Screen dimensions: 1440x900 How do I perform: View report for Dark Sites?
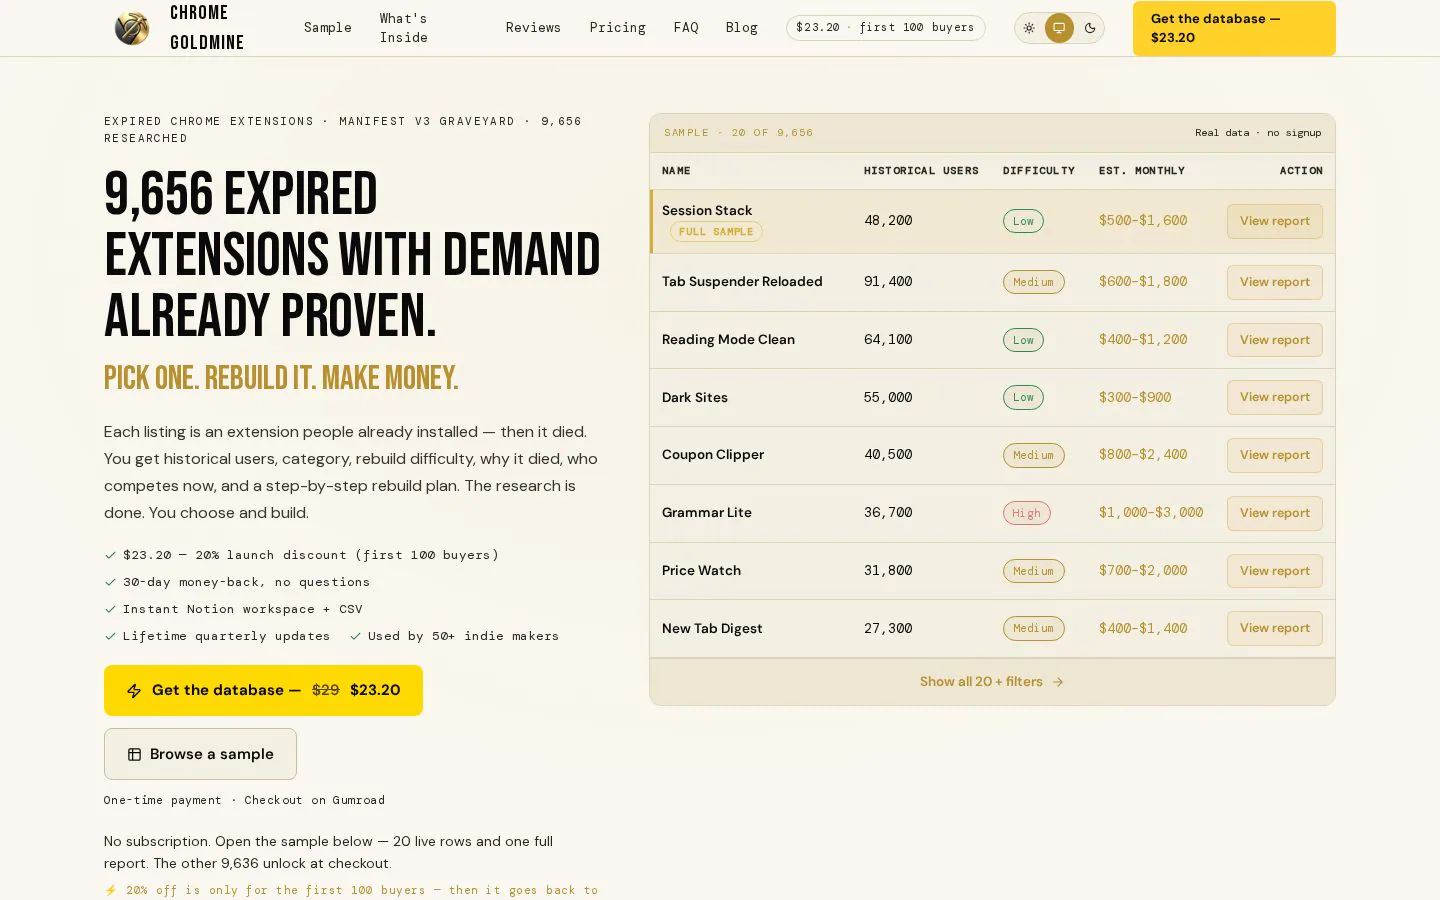[x=1274, y=397]
